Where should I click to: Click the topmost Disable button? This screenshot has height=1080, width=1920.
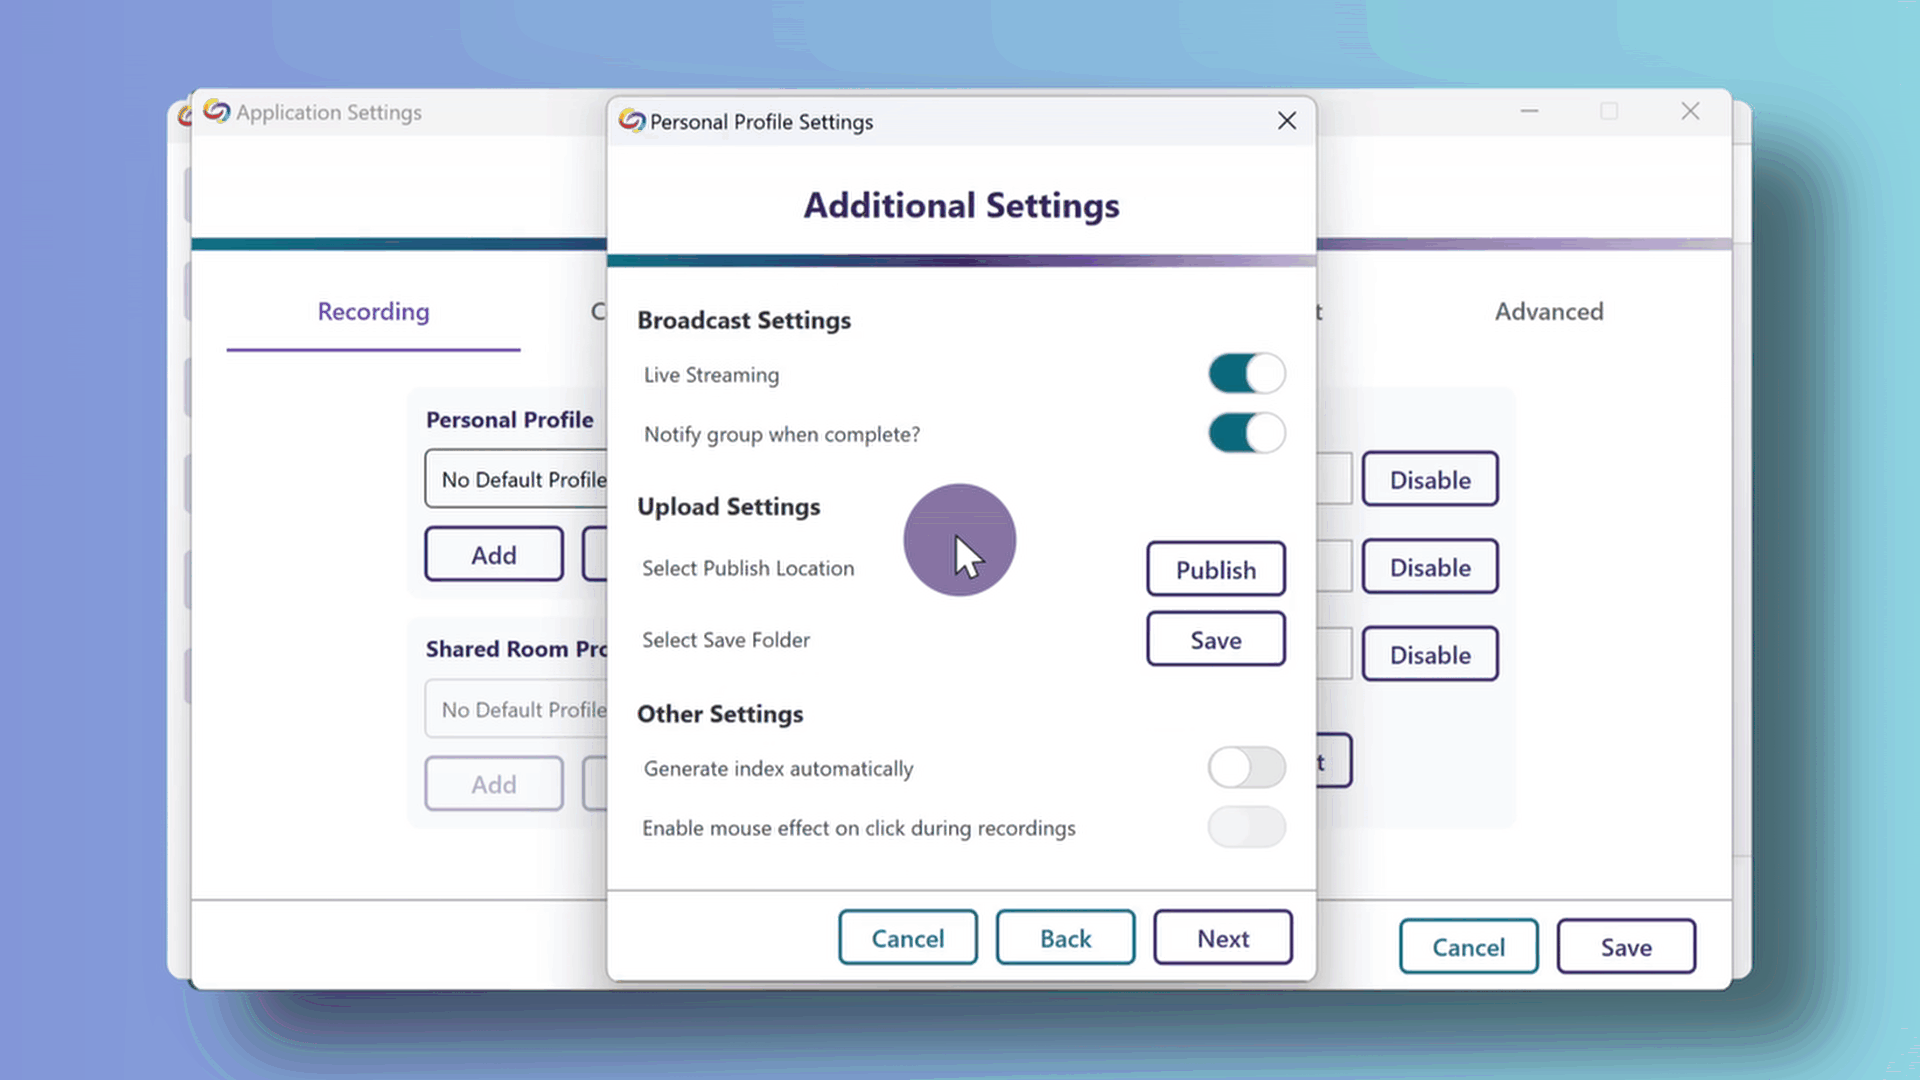(x=1429, y=479)
